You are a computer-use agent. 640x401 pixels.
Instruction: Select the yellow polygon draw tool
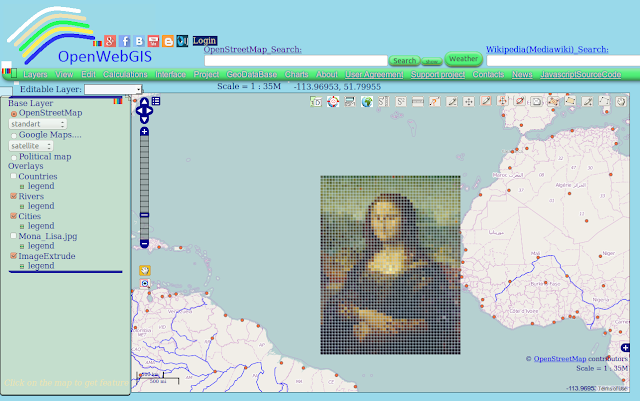(570, 101)
